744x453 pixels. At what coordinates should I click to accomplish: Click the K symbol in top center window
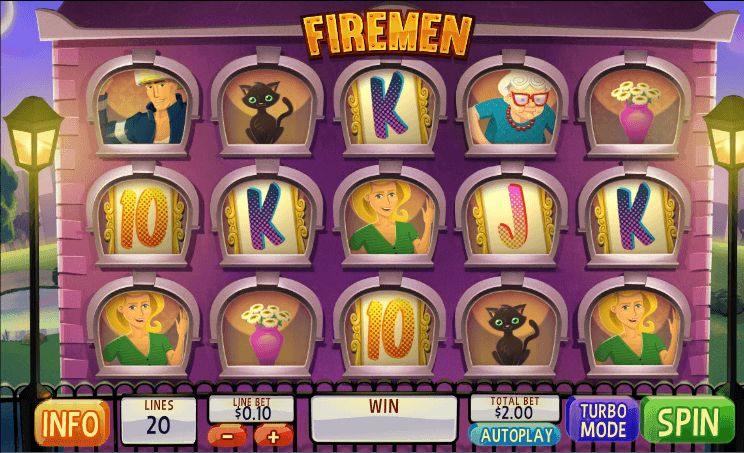point(389,108)
